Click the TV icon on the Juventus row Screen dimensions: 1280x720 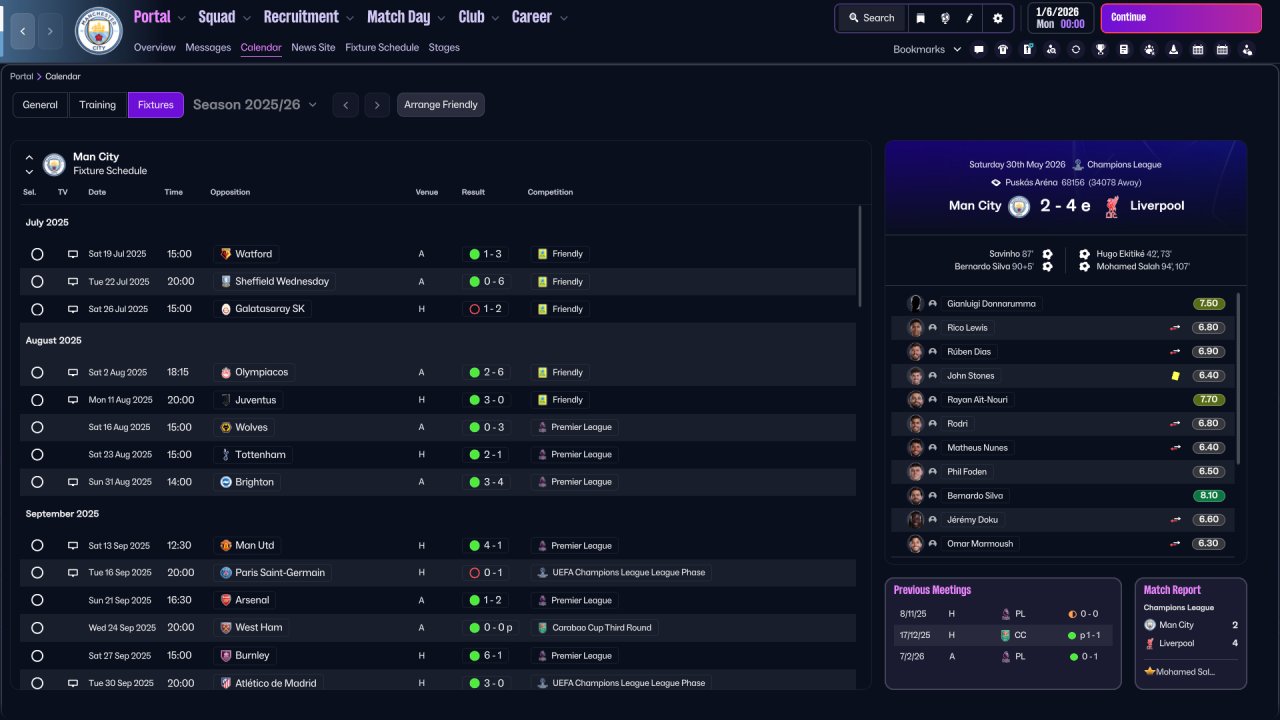click(73, 400)
